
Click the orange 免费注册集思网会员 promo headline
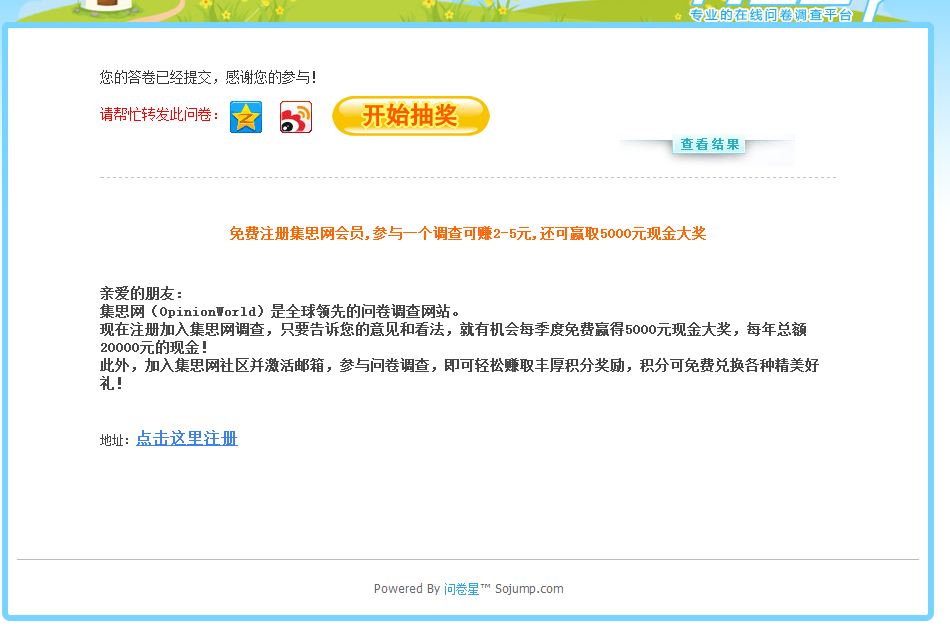(x=467, y=233)
